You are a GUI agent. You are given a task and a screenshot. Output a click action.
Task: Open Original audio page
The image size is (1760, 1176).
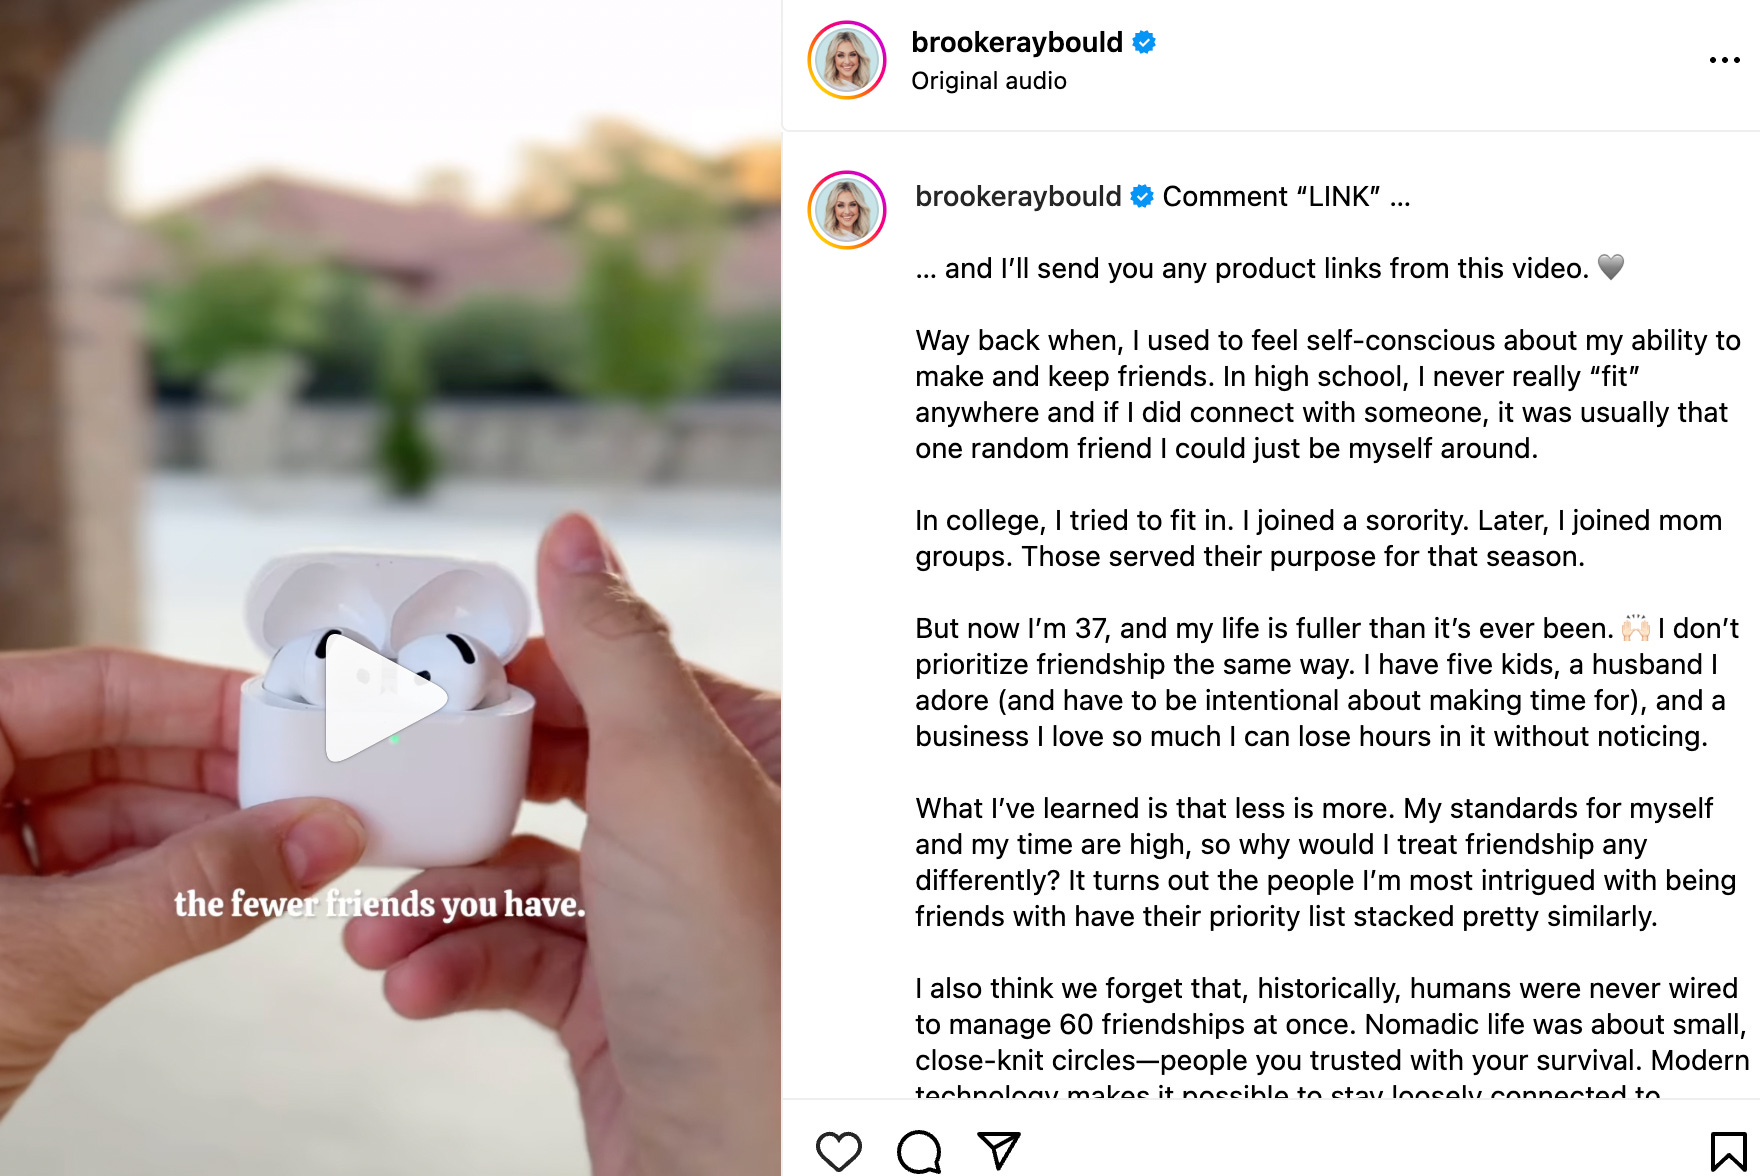pyautogui.click(x=988, y=81)
